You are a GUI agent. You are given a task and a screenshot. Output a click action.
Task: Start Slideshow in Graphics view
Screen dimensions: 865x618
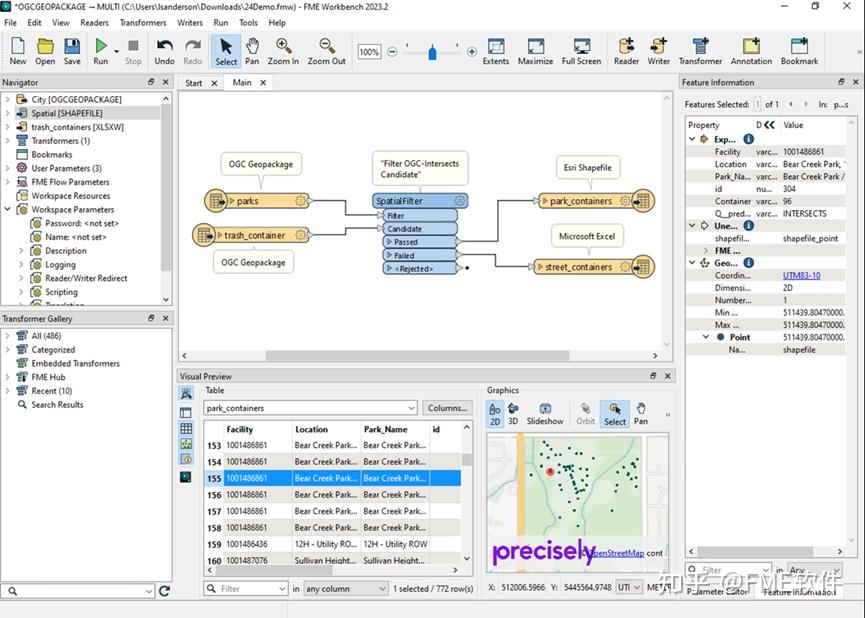[545, 413]
